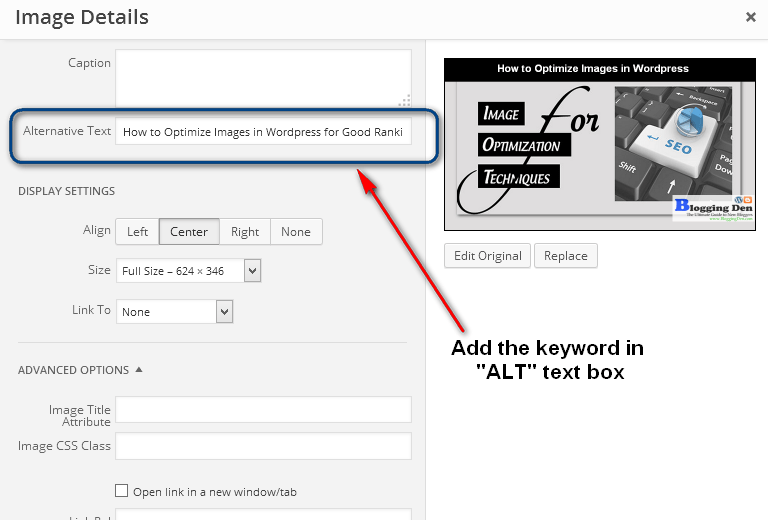Viewport: 768px width, 520px height.
Task: Open the Size dropdown showing Full Size
Action: click(x=189, y=271)
